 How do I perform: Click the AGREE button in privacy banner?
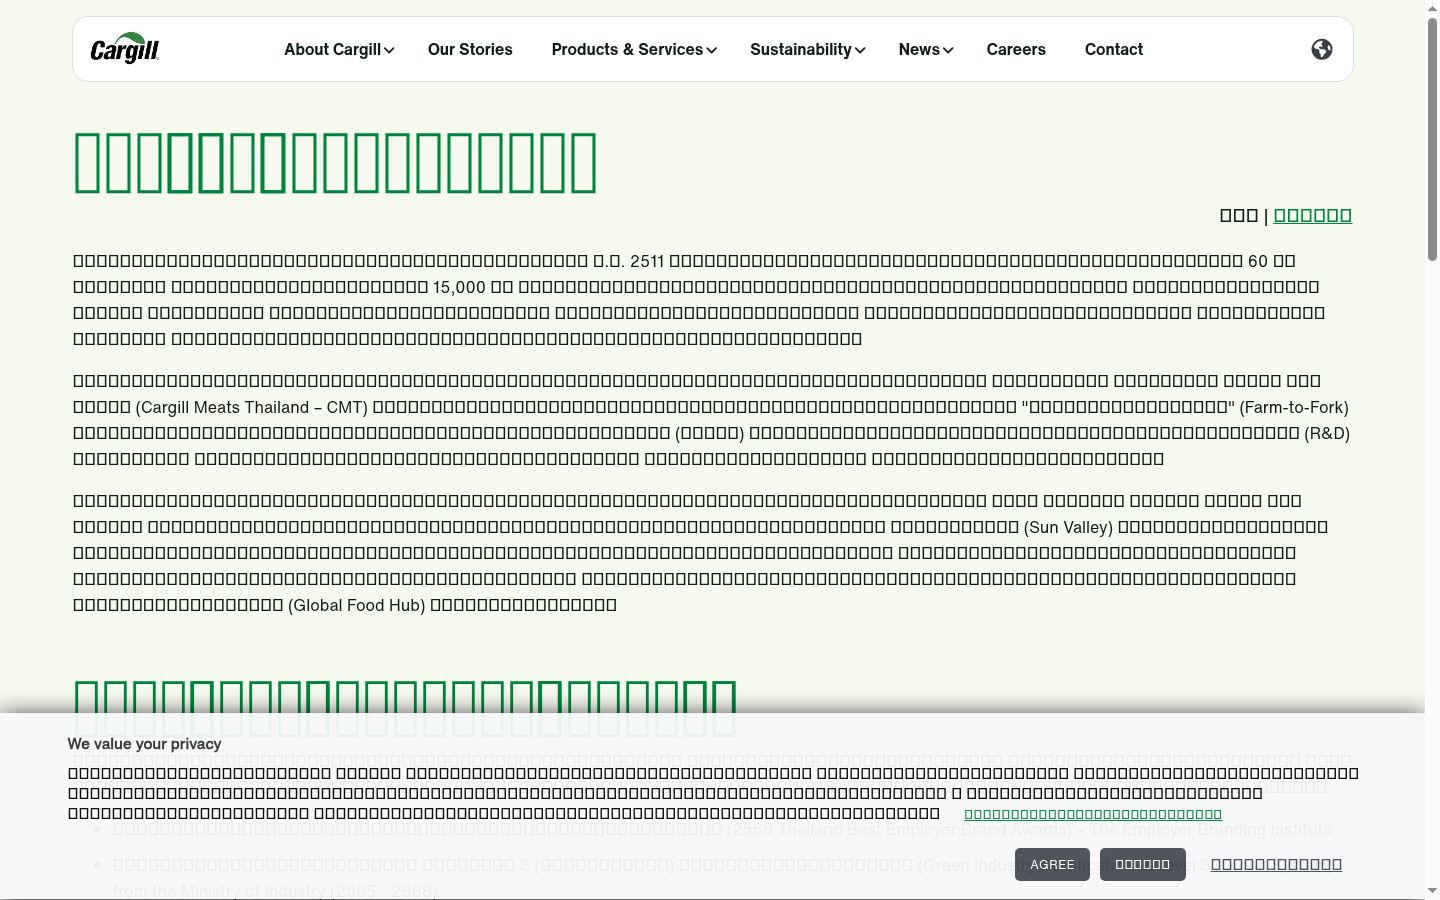click(1052, 864)
